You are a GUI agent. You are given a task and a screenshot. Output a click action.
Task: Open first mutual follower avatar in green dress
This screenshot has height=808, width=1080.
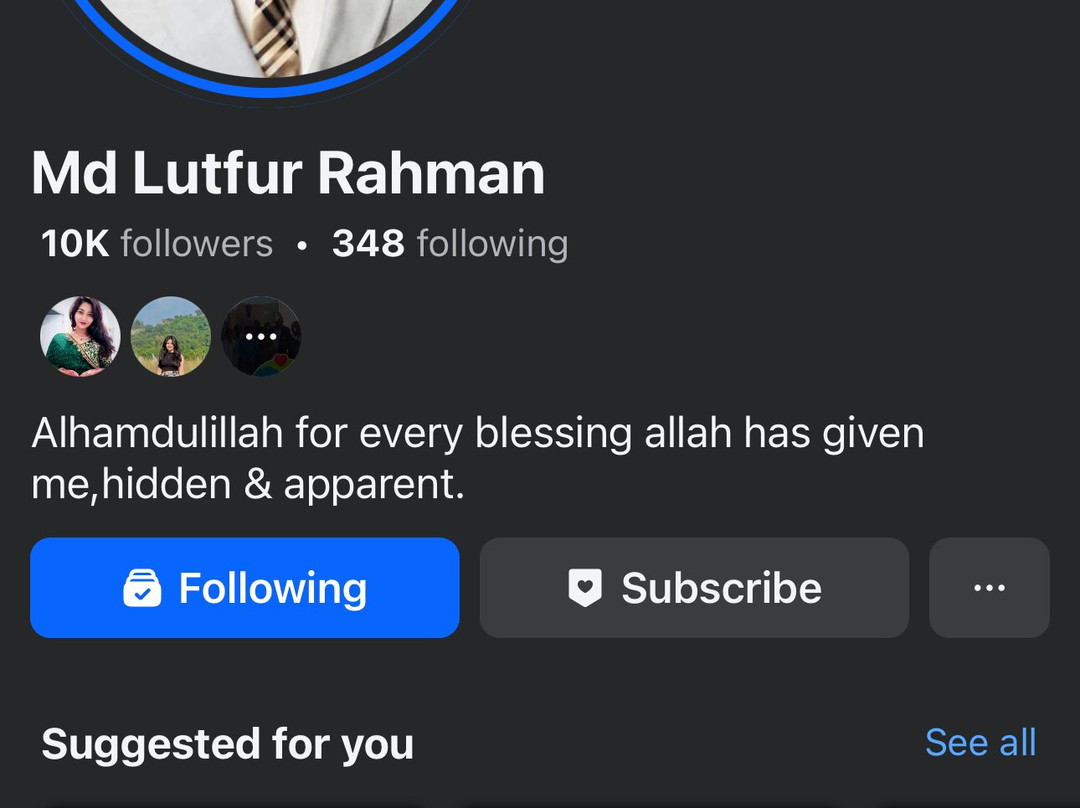tap(80, 336)
